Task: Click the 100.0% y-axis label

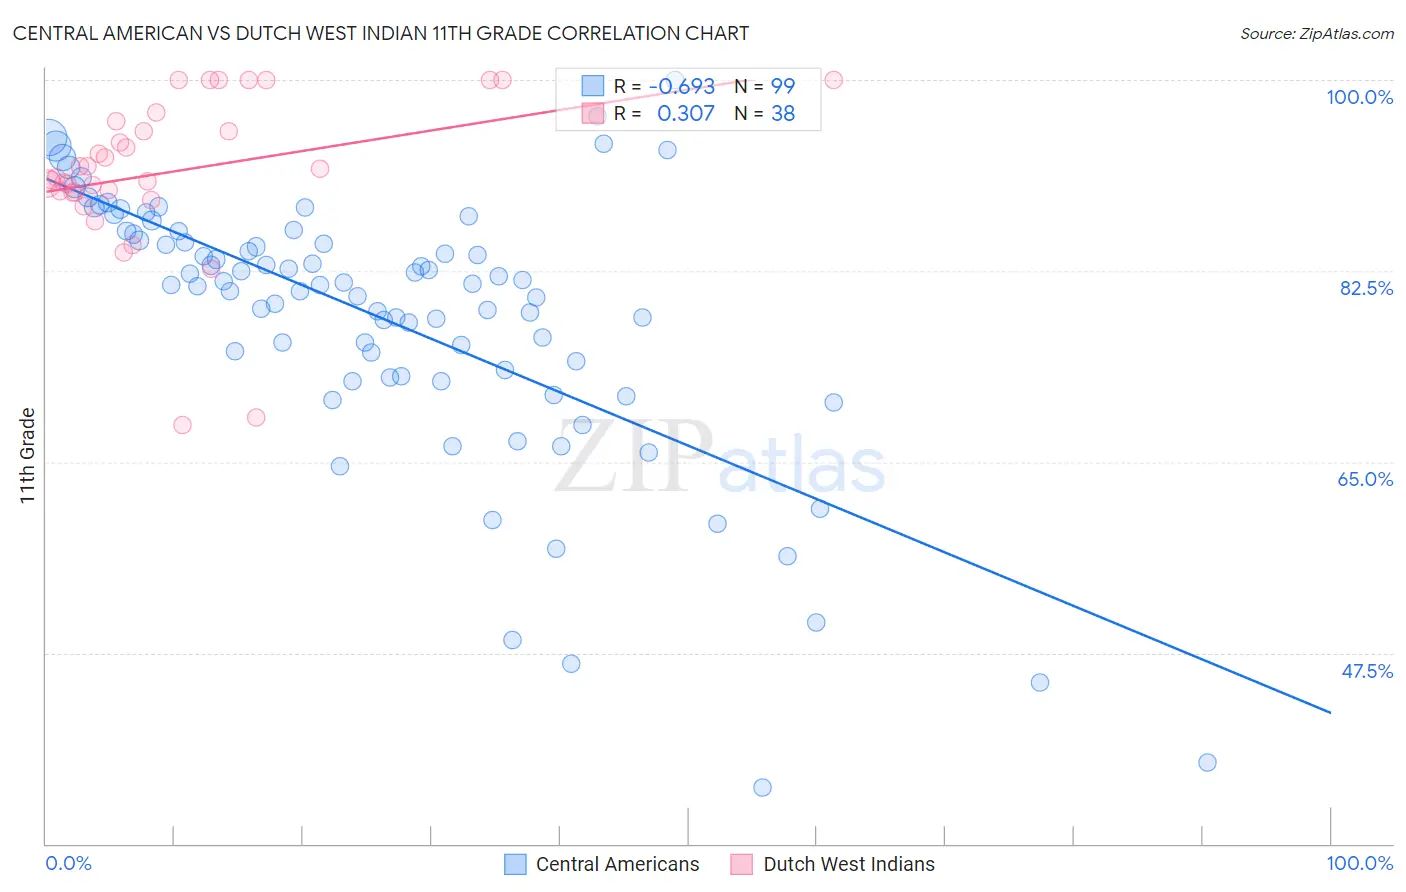Action: [x=1359, y=97]
